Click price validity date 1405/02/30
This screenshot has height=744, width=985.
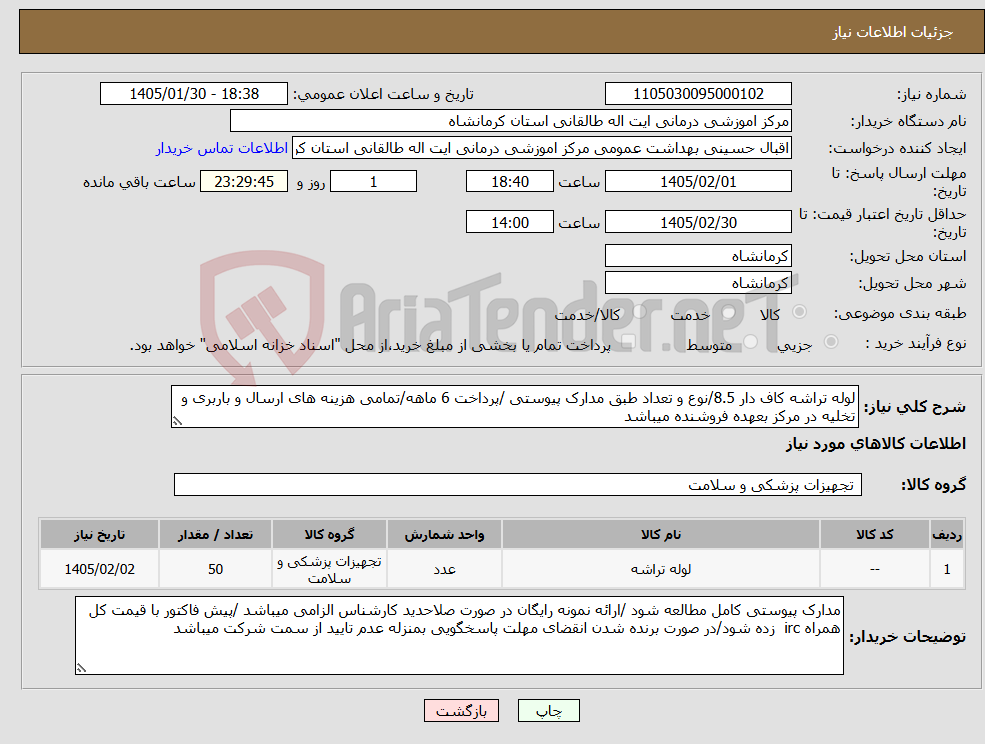coord(698,222)
